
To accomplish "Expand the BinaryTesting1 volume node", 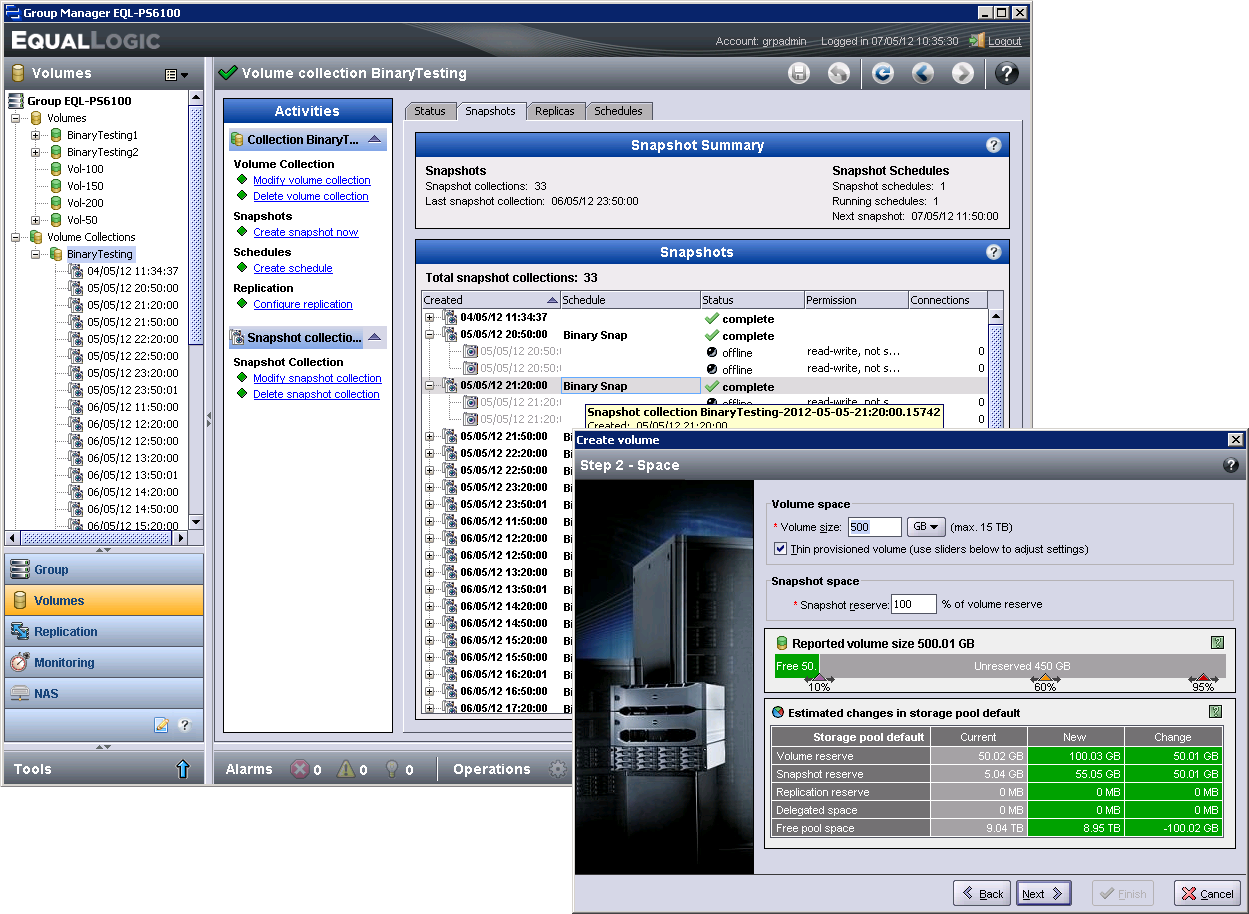I will pyautogui.click(x=36, y=135).
